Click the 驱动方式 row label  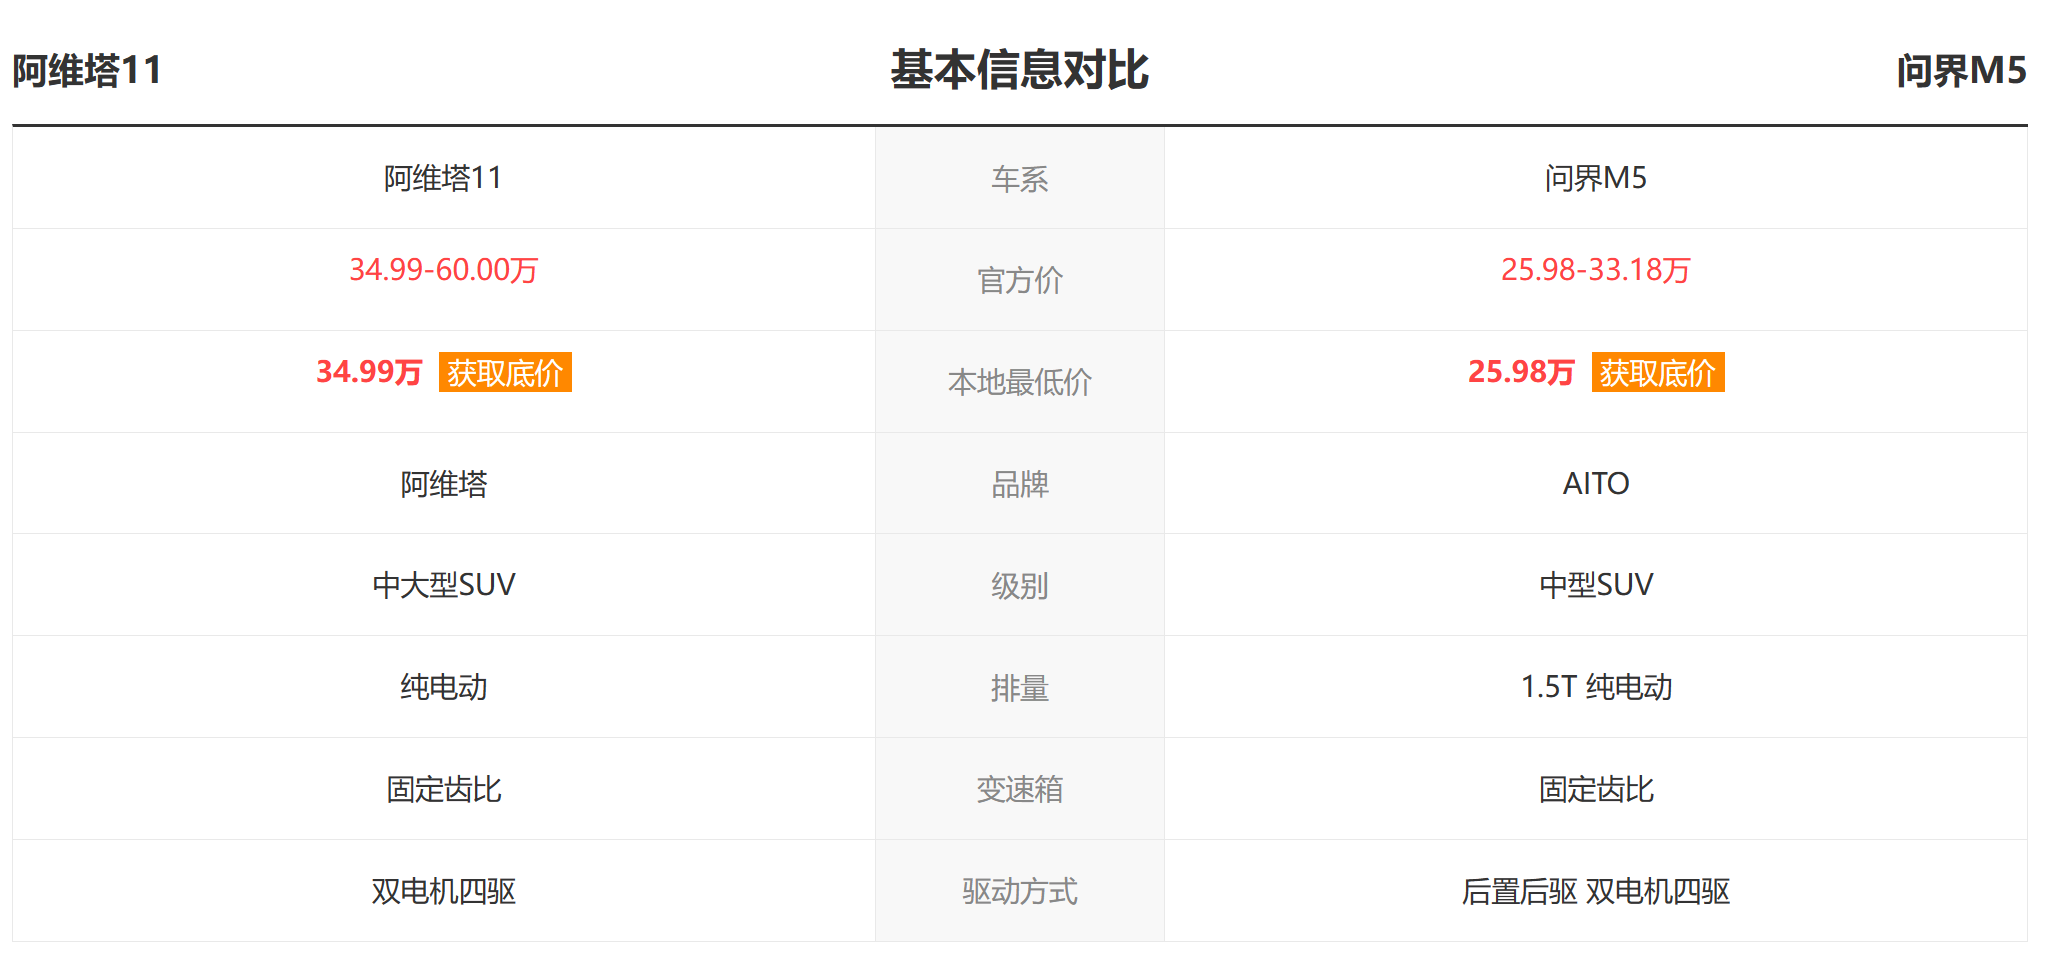[x=1019, y=891]
